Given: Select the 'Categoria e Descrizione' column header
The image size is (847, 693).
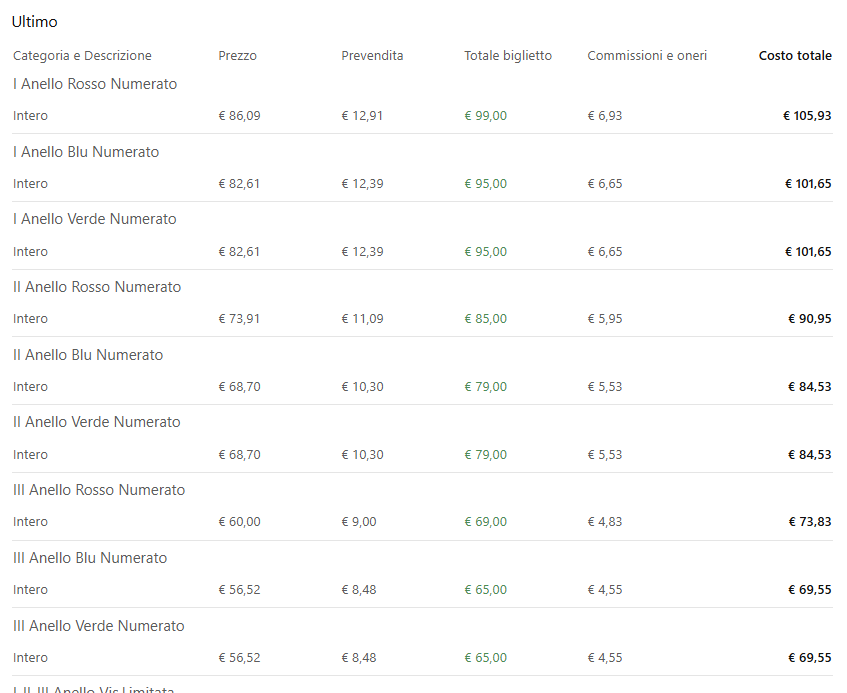Looking at the screenshot, I should [x=82, y=56].
